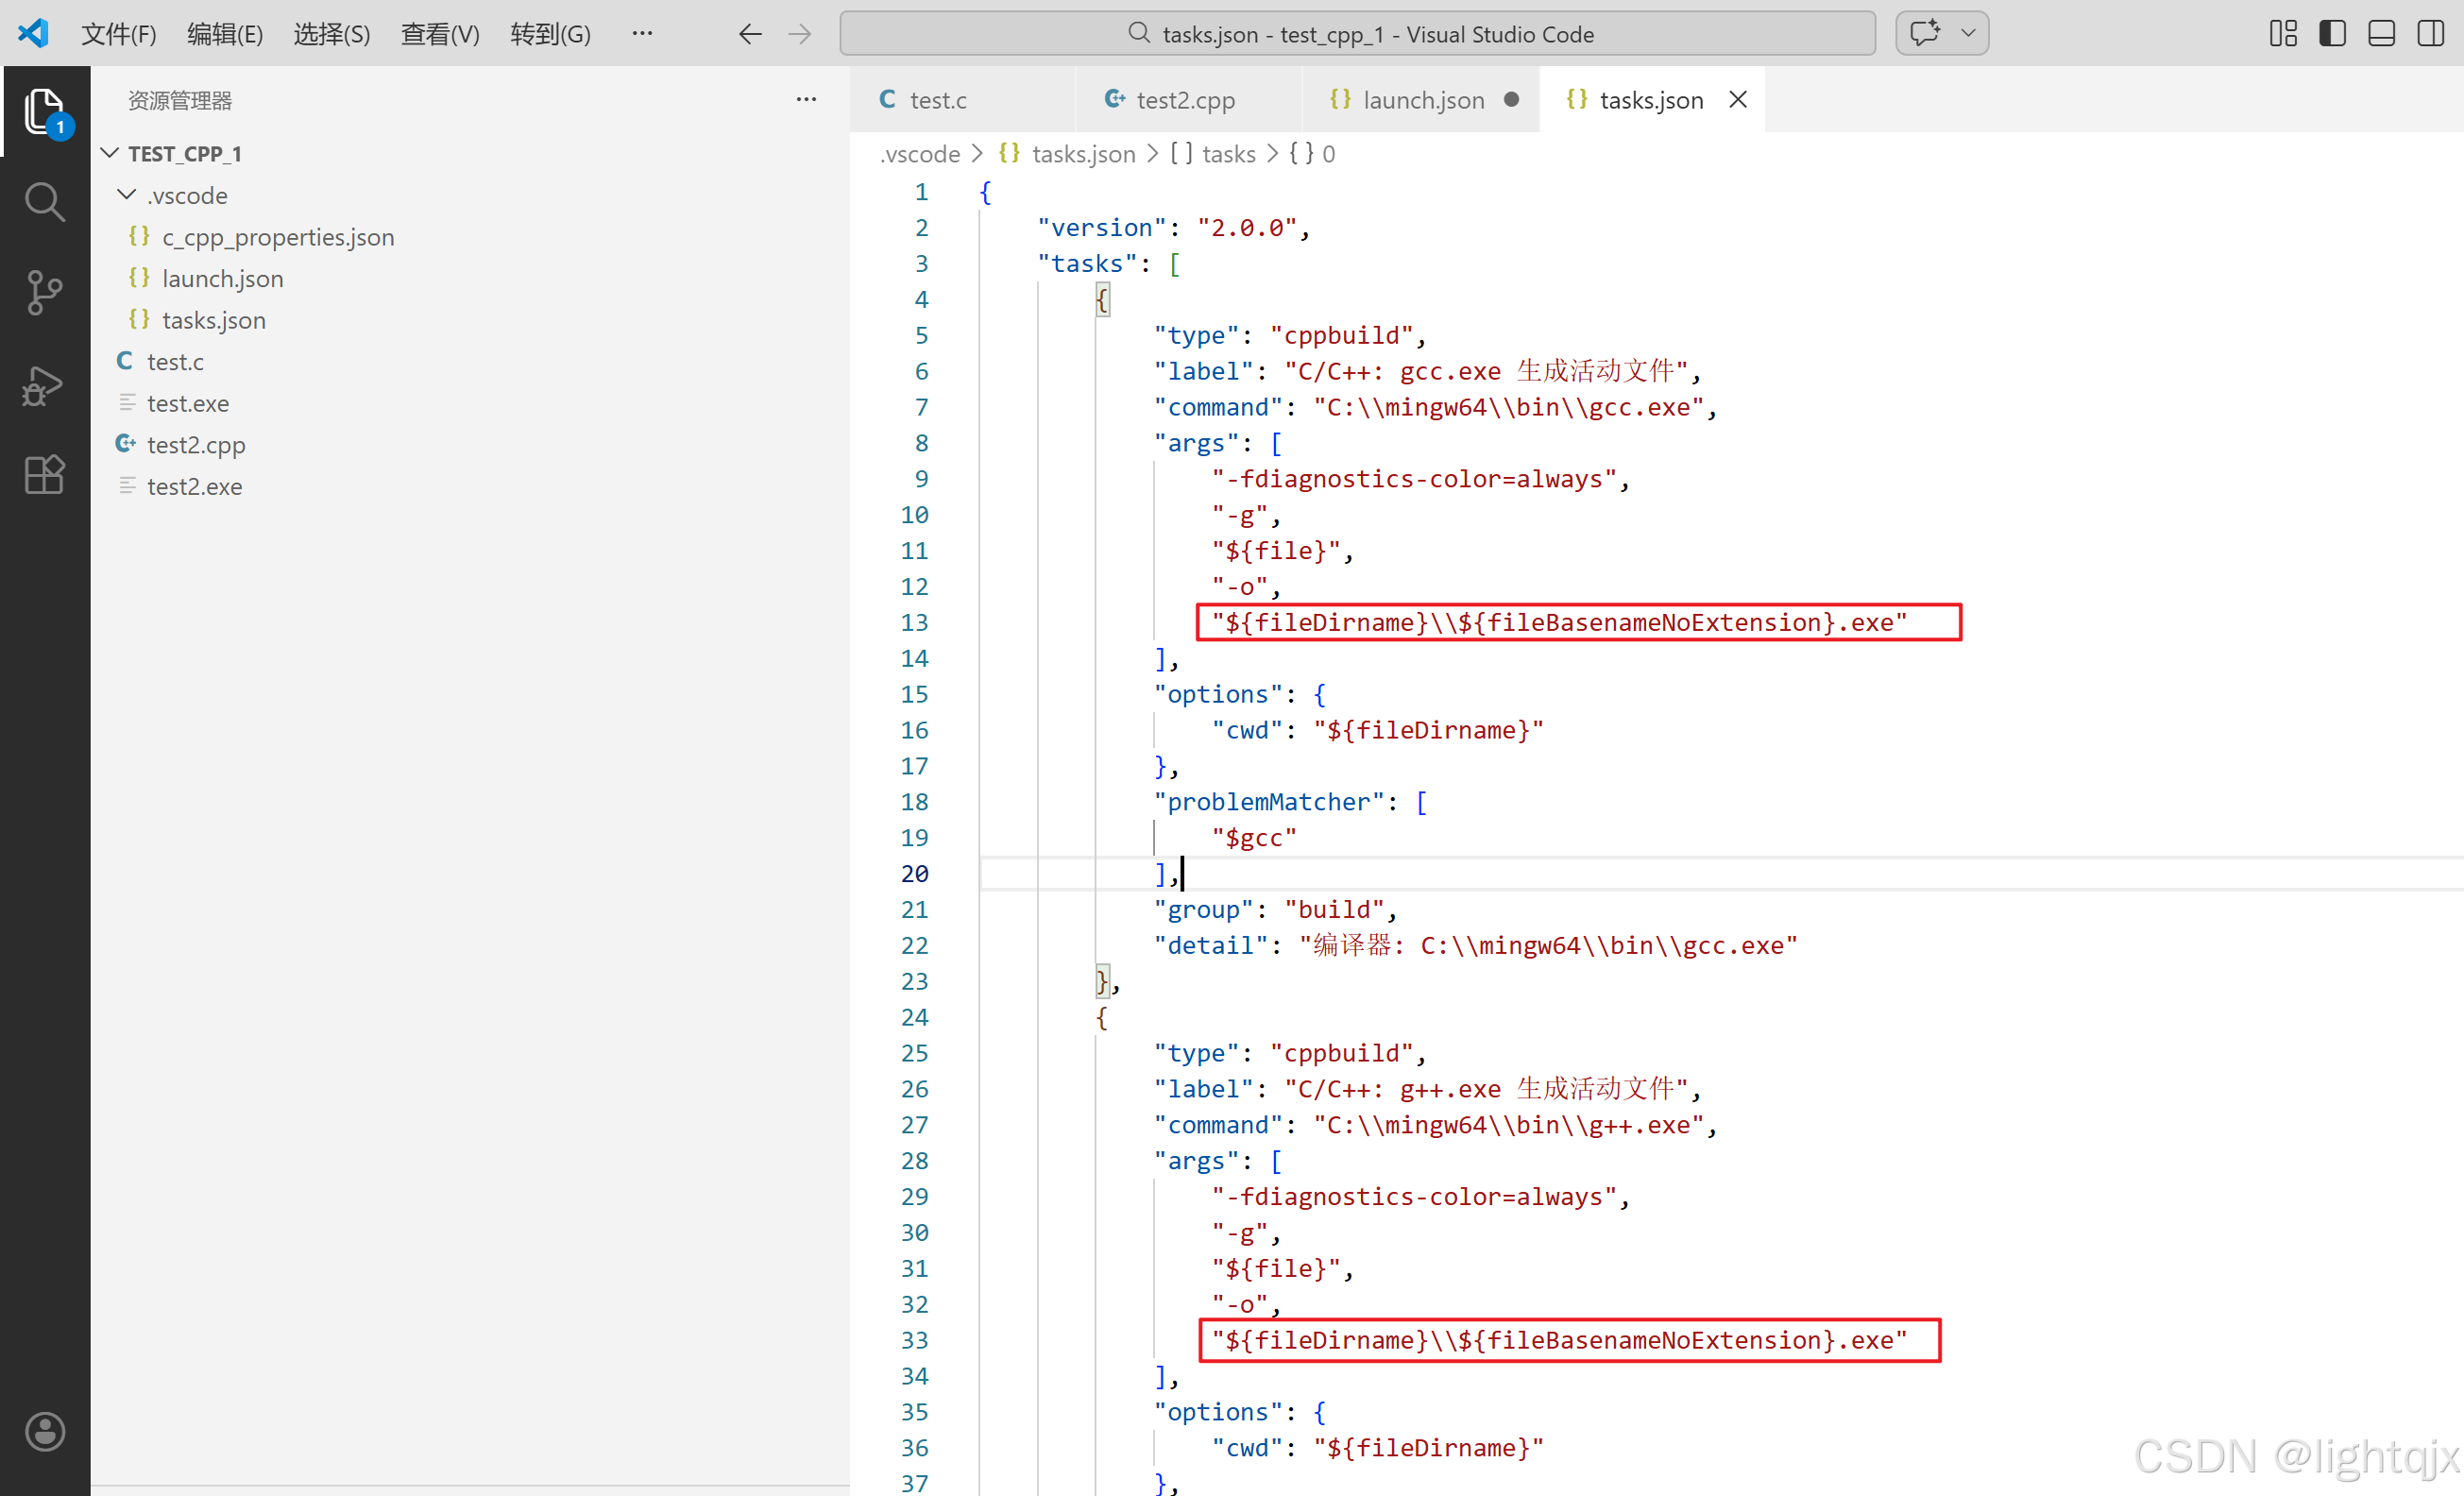Open the Explorer view in activity bar
This screenshot has height=1496, width=2464.
[x=45, y=111]
